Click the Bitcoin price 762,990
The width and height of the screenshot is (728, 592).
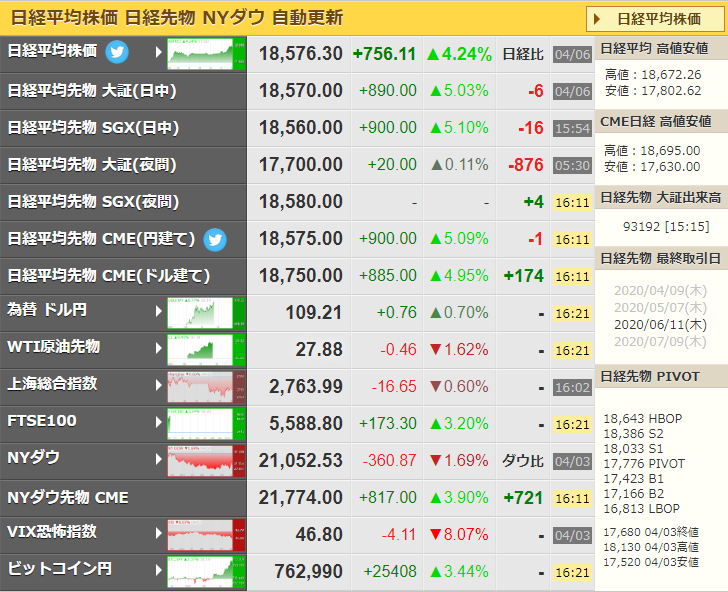tap(308, 572)
